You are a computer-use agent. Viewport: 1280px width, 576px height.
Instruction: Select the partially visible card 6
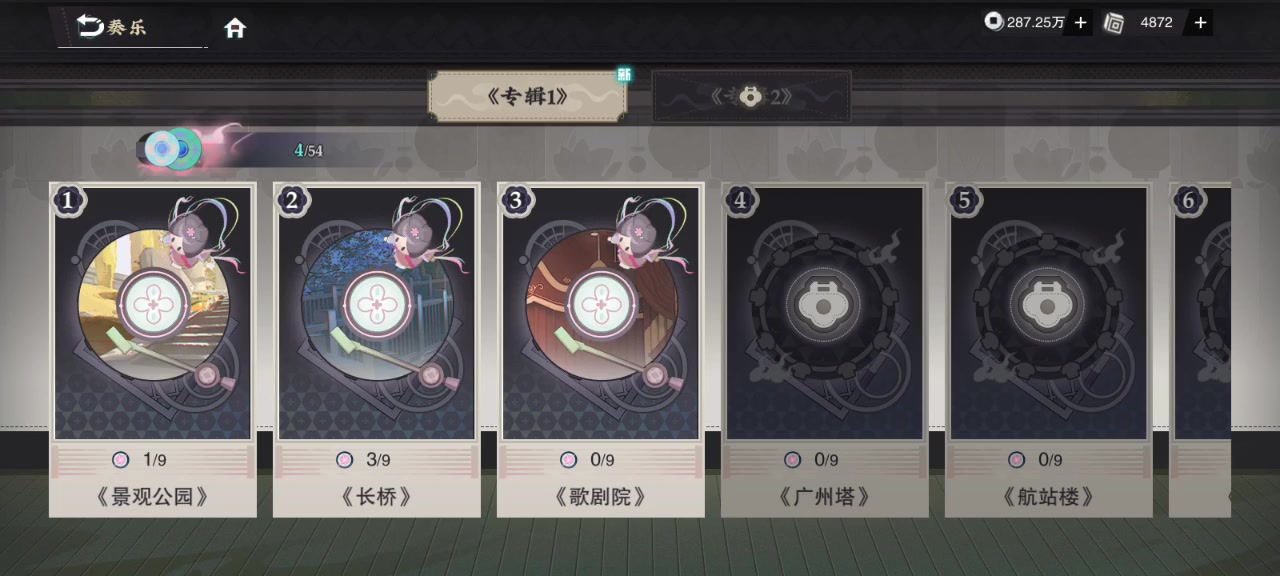1200,350
